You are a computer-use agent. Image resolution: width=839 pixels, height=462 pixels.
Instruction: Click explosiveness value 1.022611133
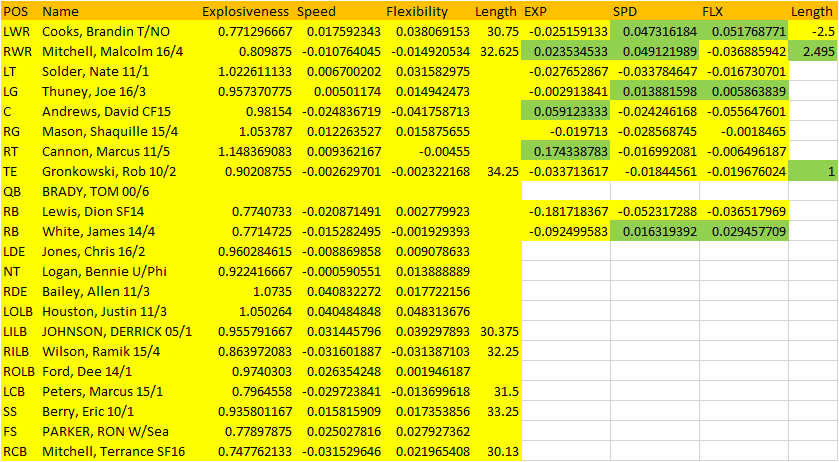(x=255, y=72)
